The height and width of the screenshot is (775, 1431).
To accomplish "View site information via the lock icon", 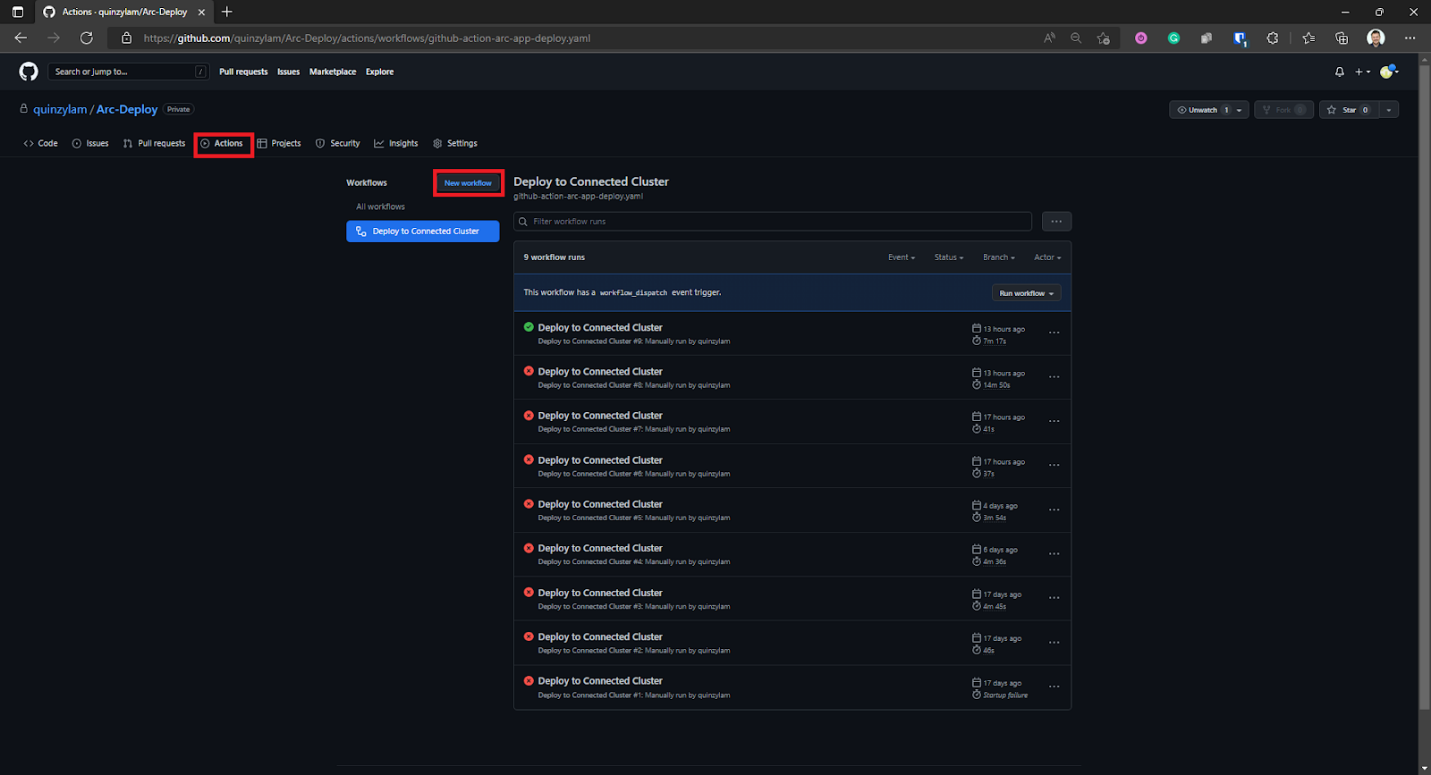I will pos(126,38).
